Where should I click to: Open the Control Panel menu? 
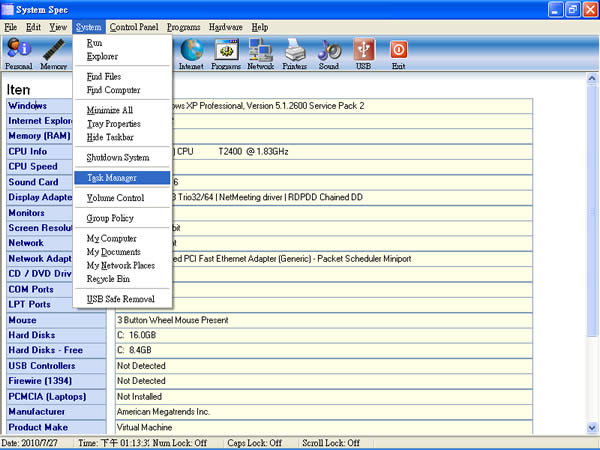pyautogui.click(x=134, y=27)
